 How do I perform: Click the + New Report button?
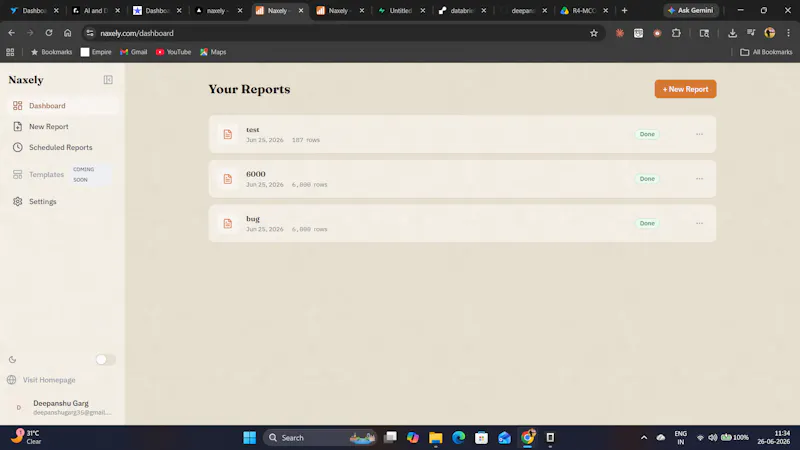(x=685, y=89)
